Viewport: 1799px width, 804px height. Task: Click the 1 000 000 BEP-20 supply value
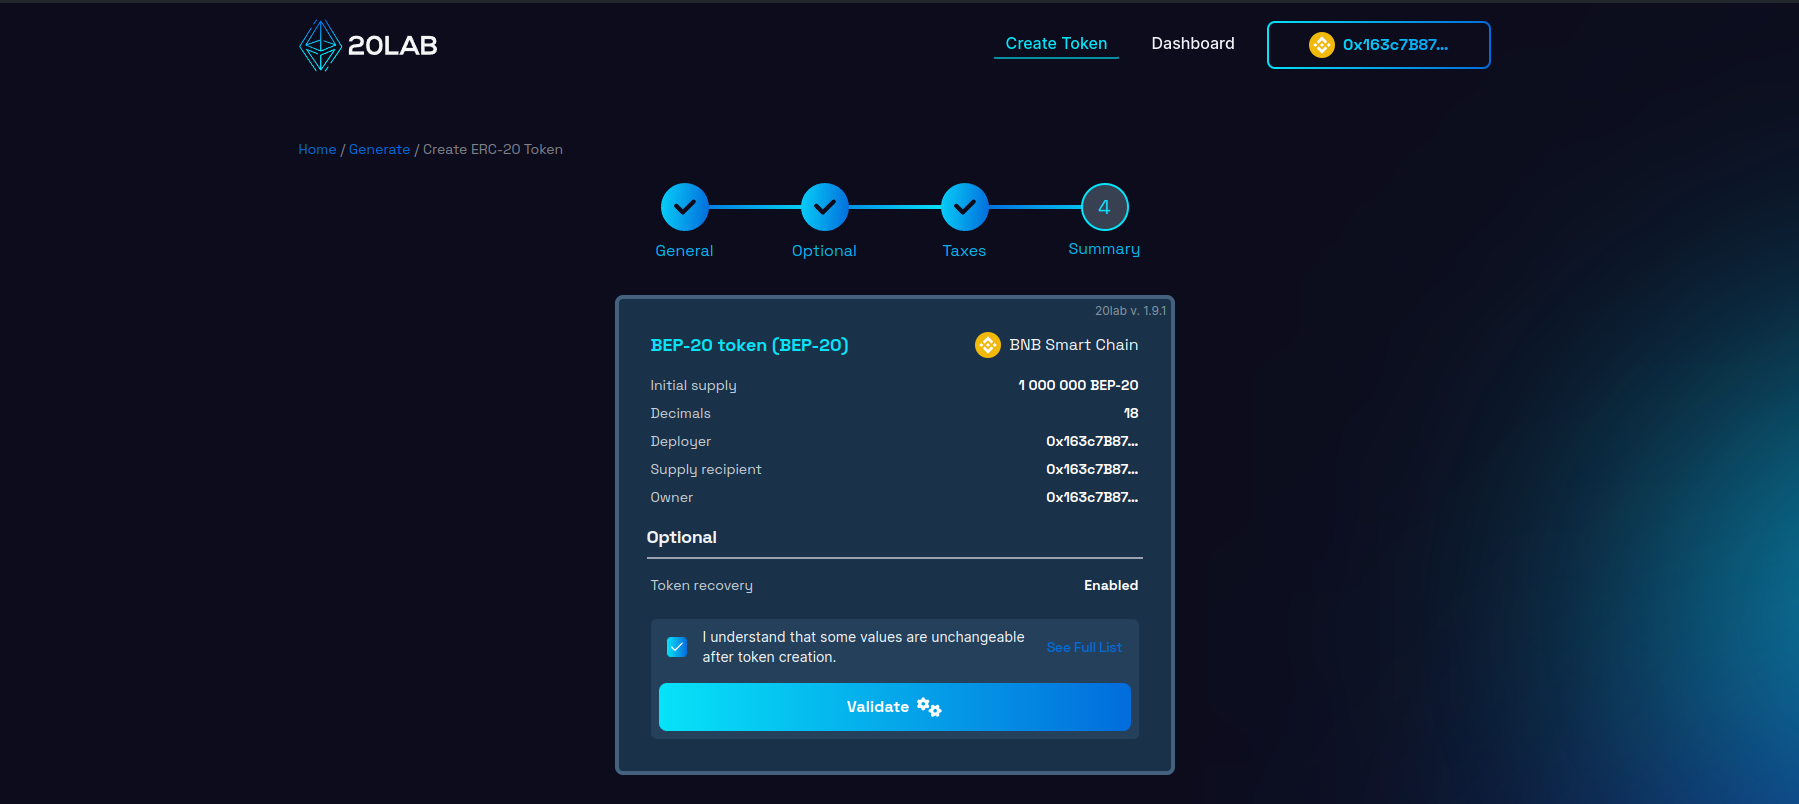click(x=1078, y=385)
